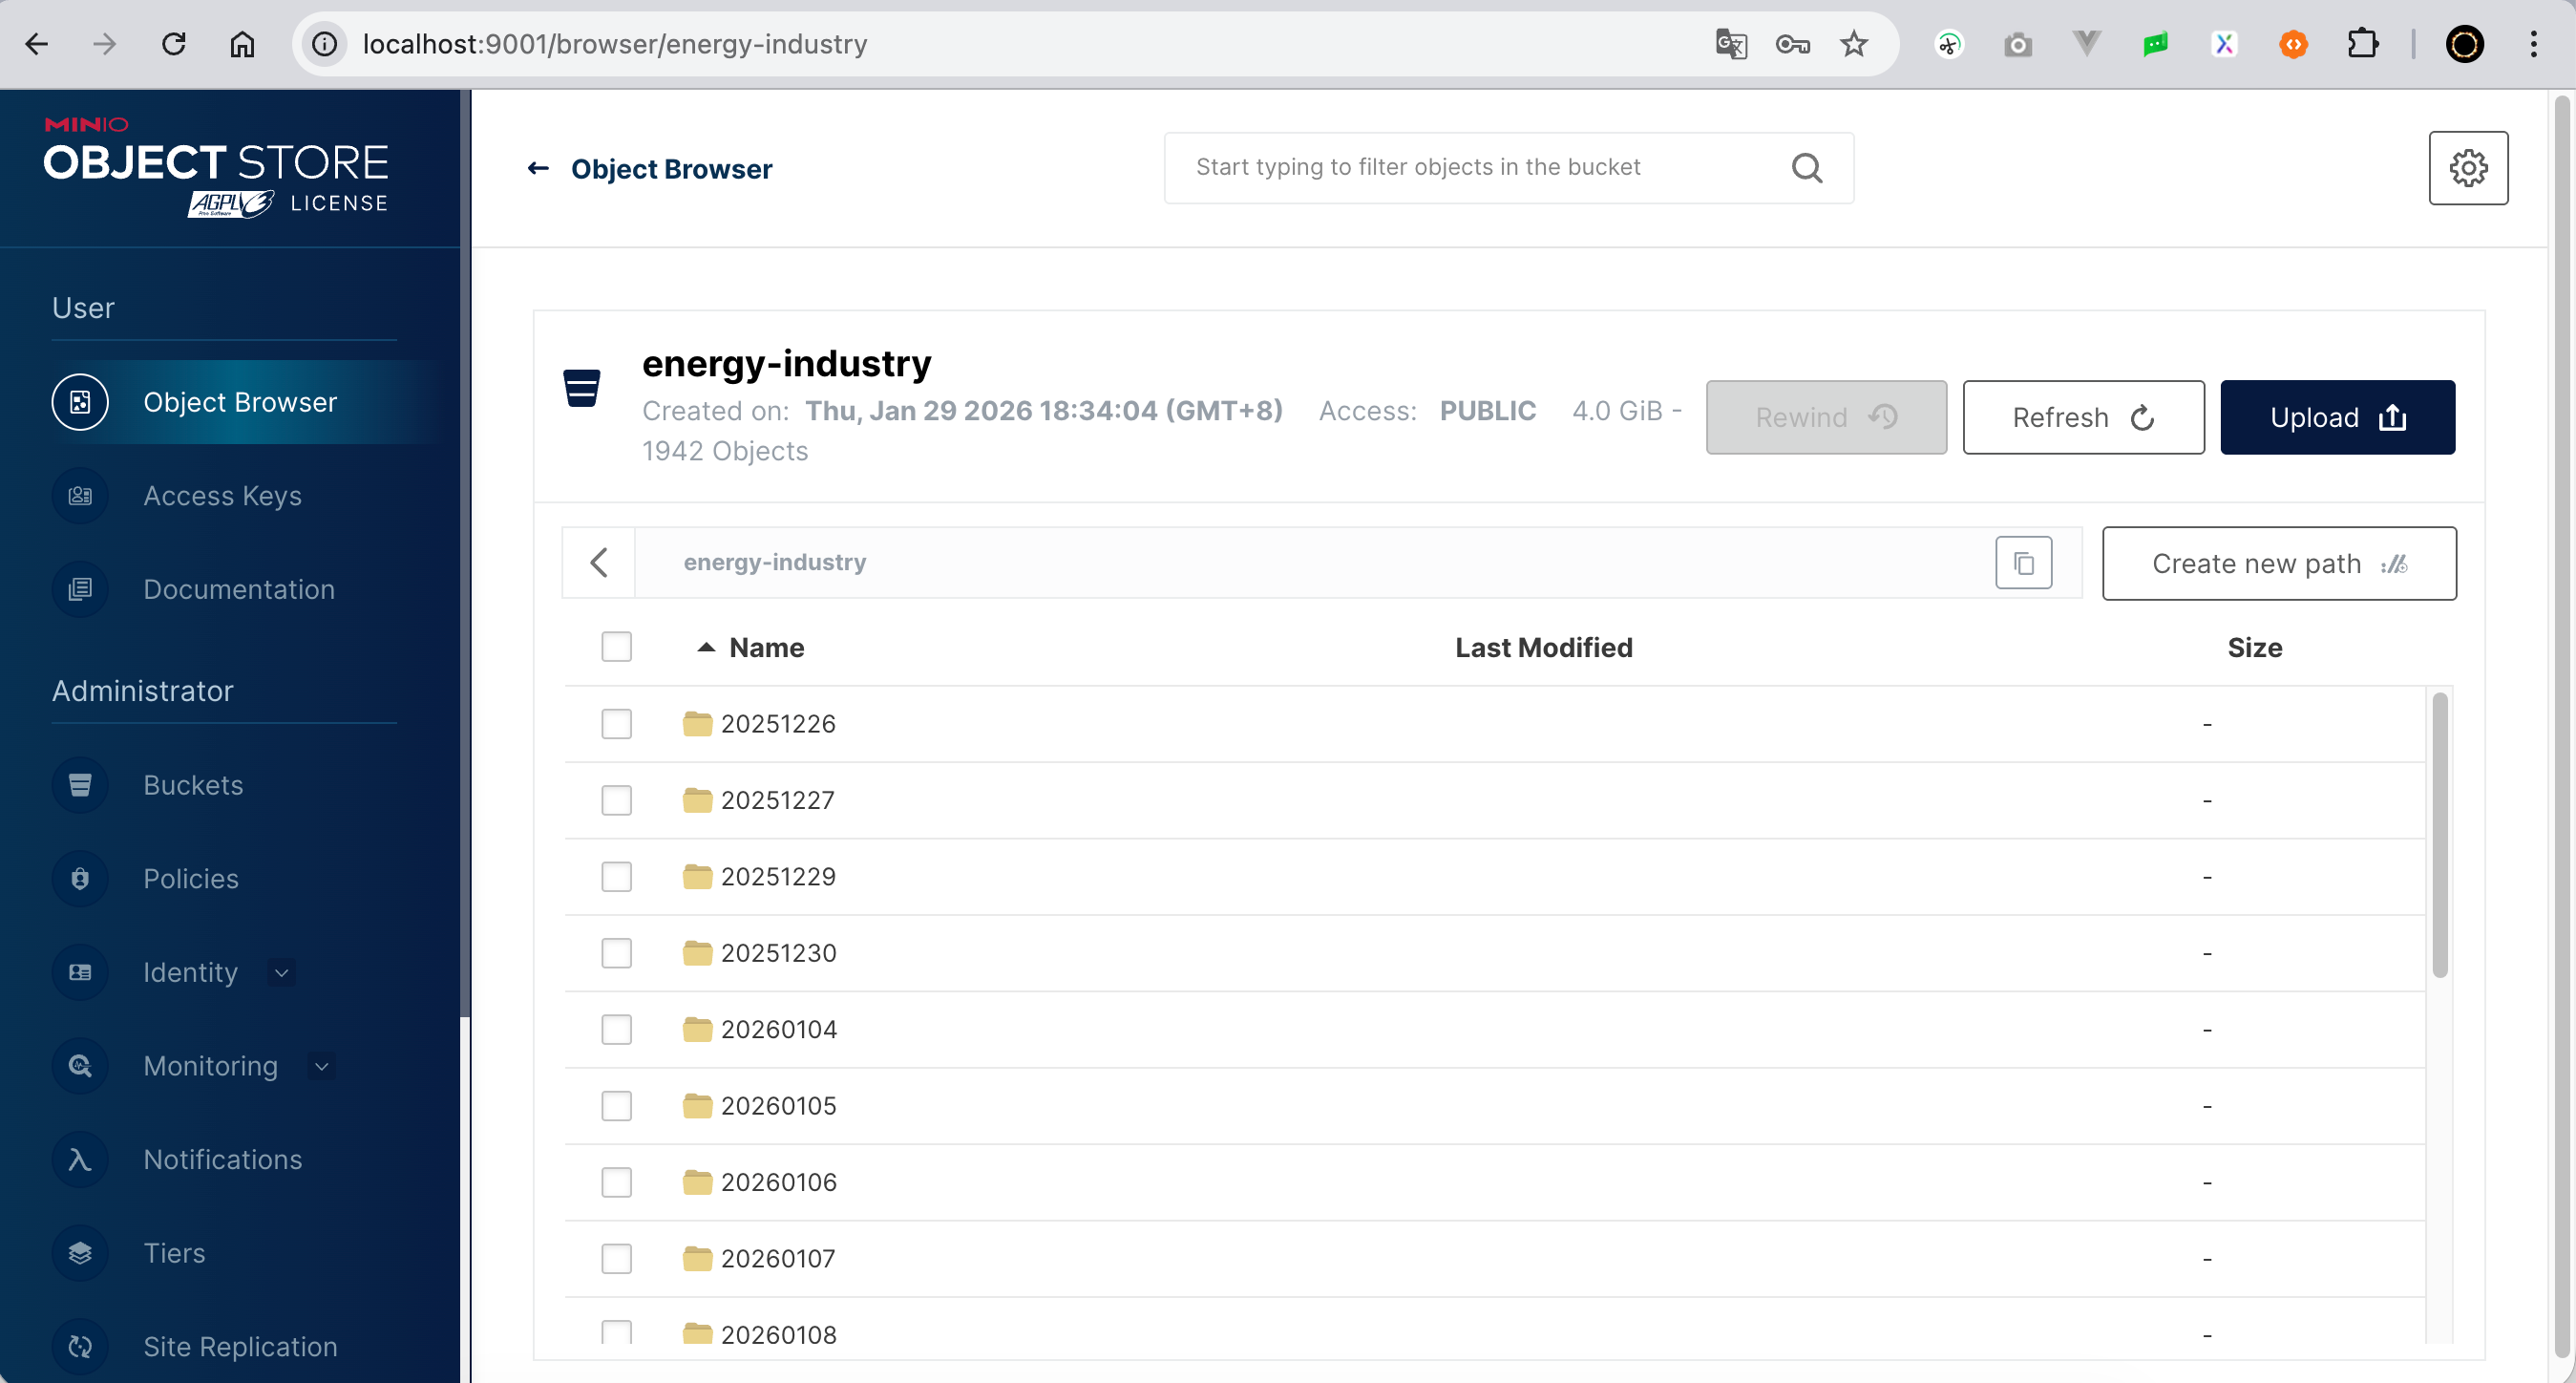2576x1383 pixels.
Task: Open the Policies sidebar icon
Action: (80, 878)
